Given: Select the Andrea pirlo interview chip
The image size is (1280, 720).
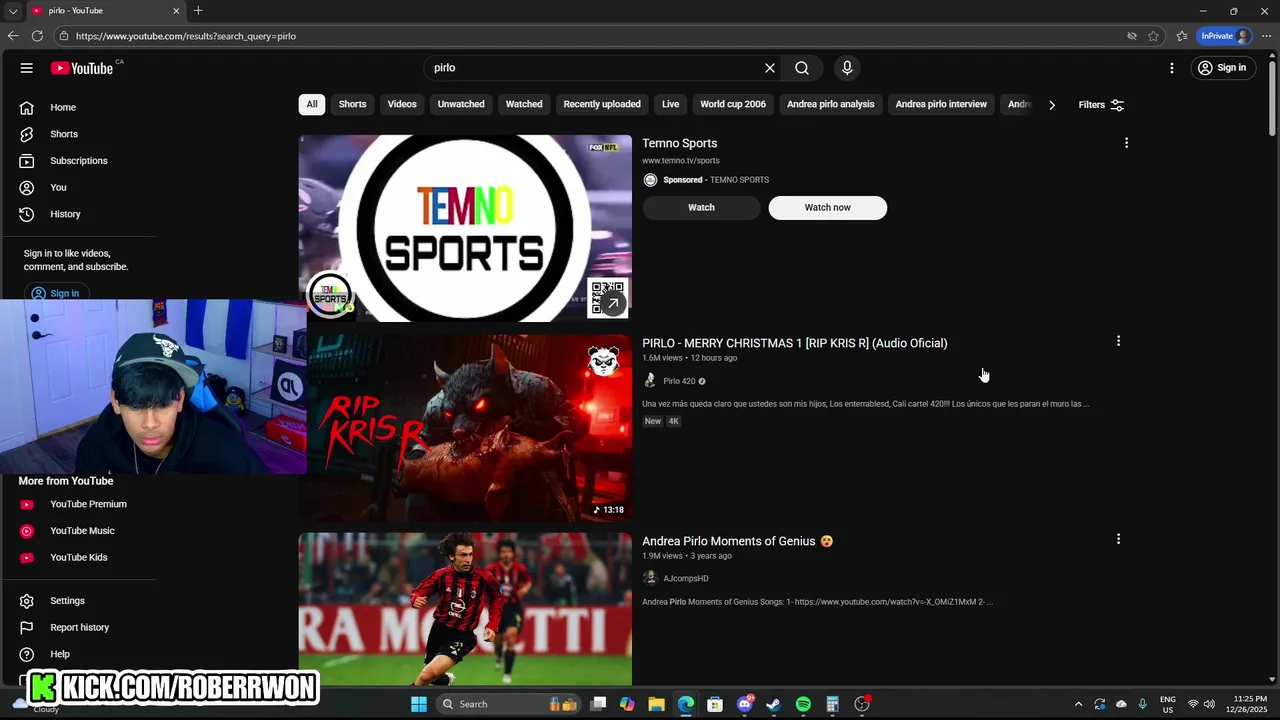Looking at the screenshot, I should [941, 104].
